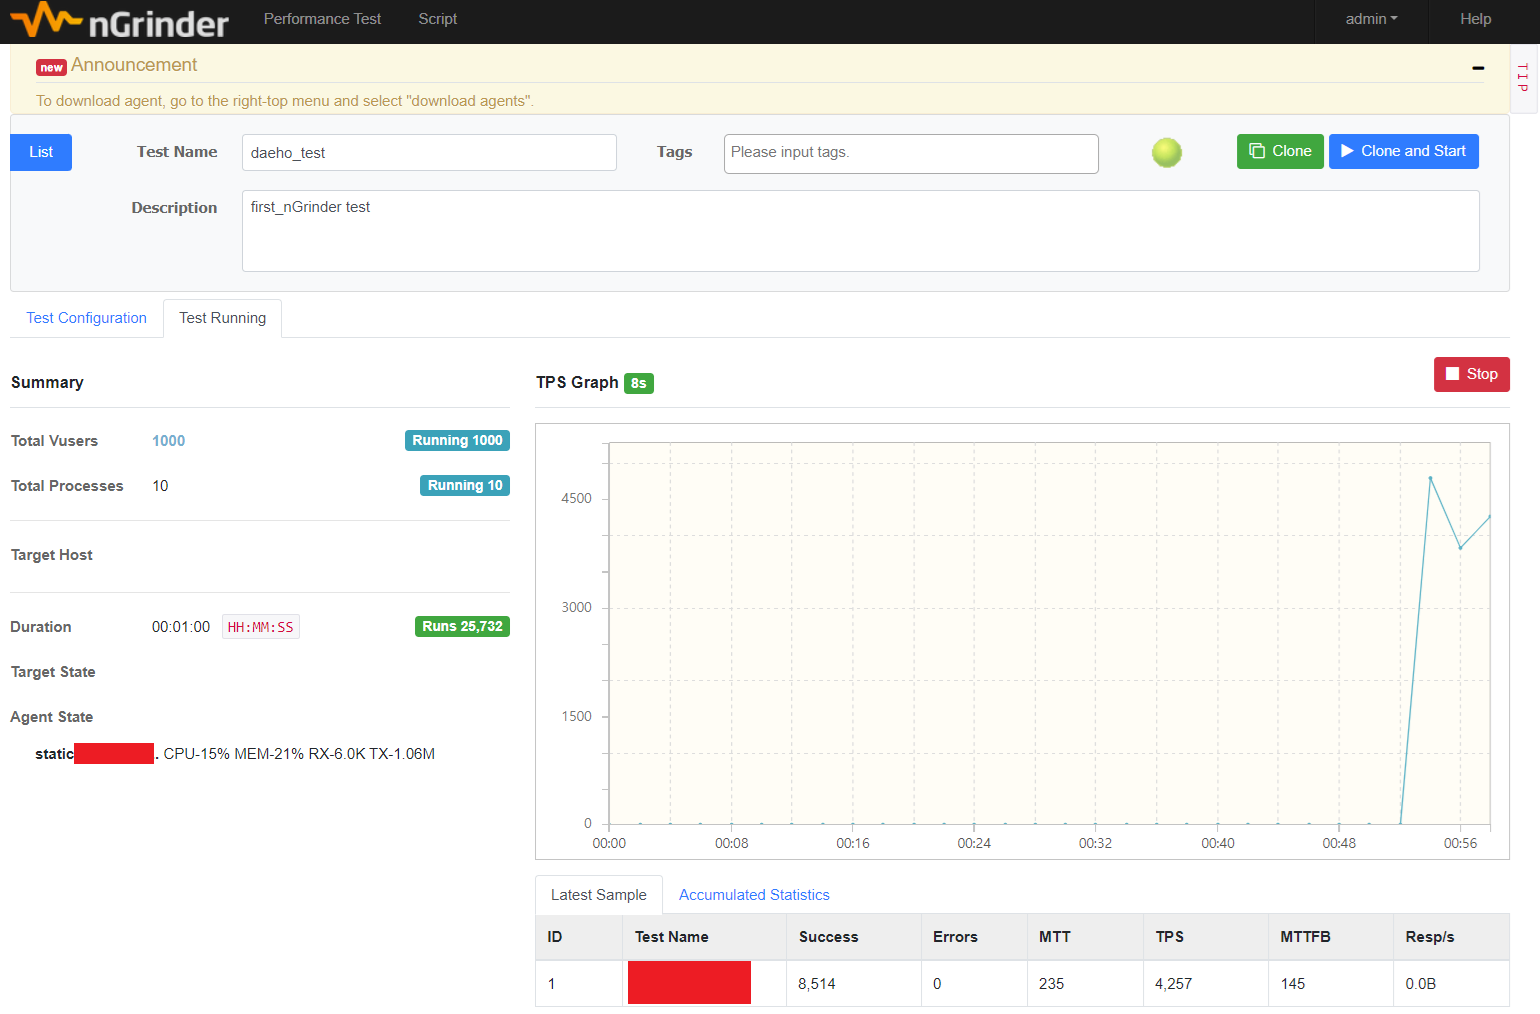Click the Success value 8,514
1540x1014 pixels.
tap(854, 984)
